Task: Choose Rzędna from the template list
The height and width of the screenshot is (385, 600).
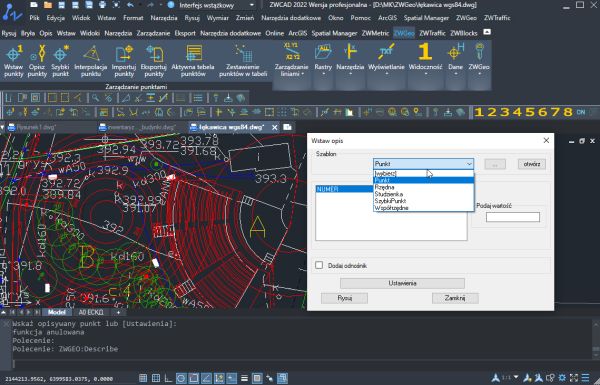Action: pos(423,187)
